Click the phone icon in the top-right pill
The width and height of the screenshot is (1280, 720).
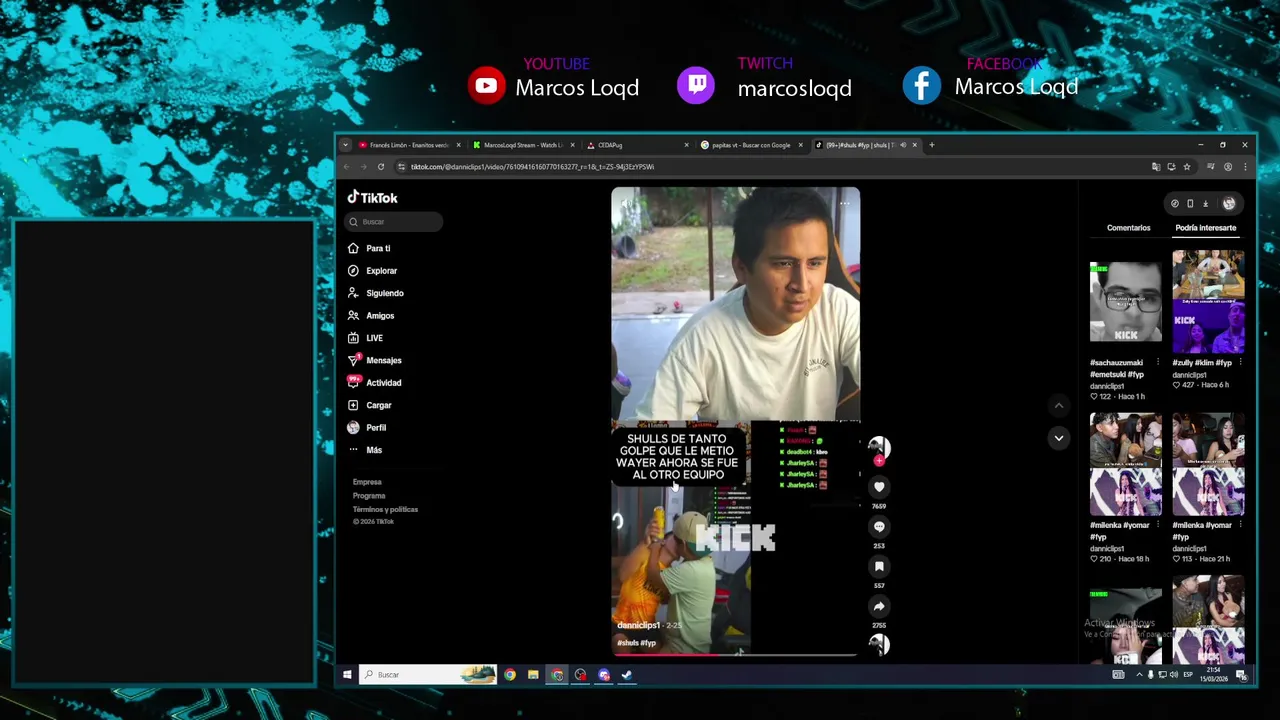pyautogui.click(x=1190, y=203)
